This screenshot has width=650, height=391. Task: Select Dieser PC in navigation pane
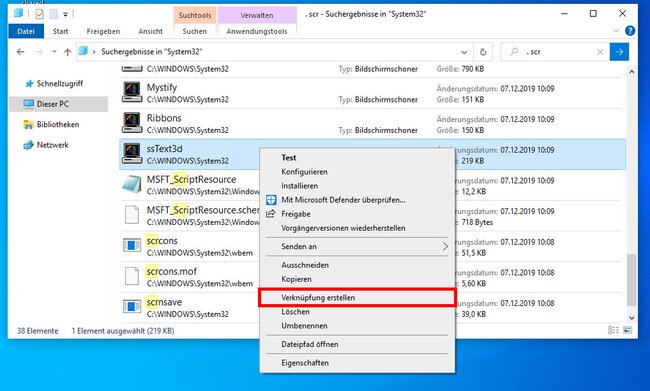tap(58, 104)
